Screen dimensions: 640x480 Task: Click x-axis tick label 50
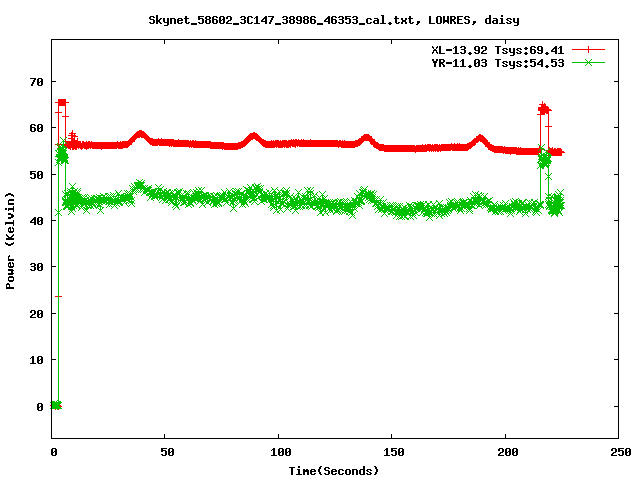click(167, 452)
